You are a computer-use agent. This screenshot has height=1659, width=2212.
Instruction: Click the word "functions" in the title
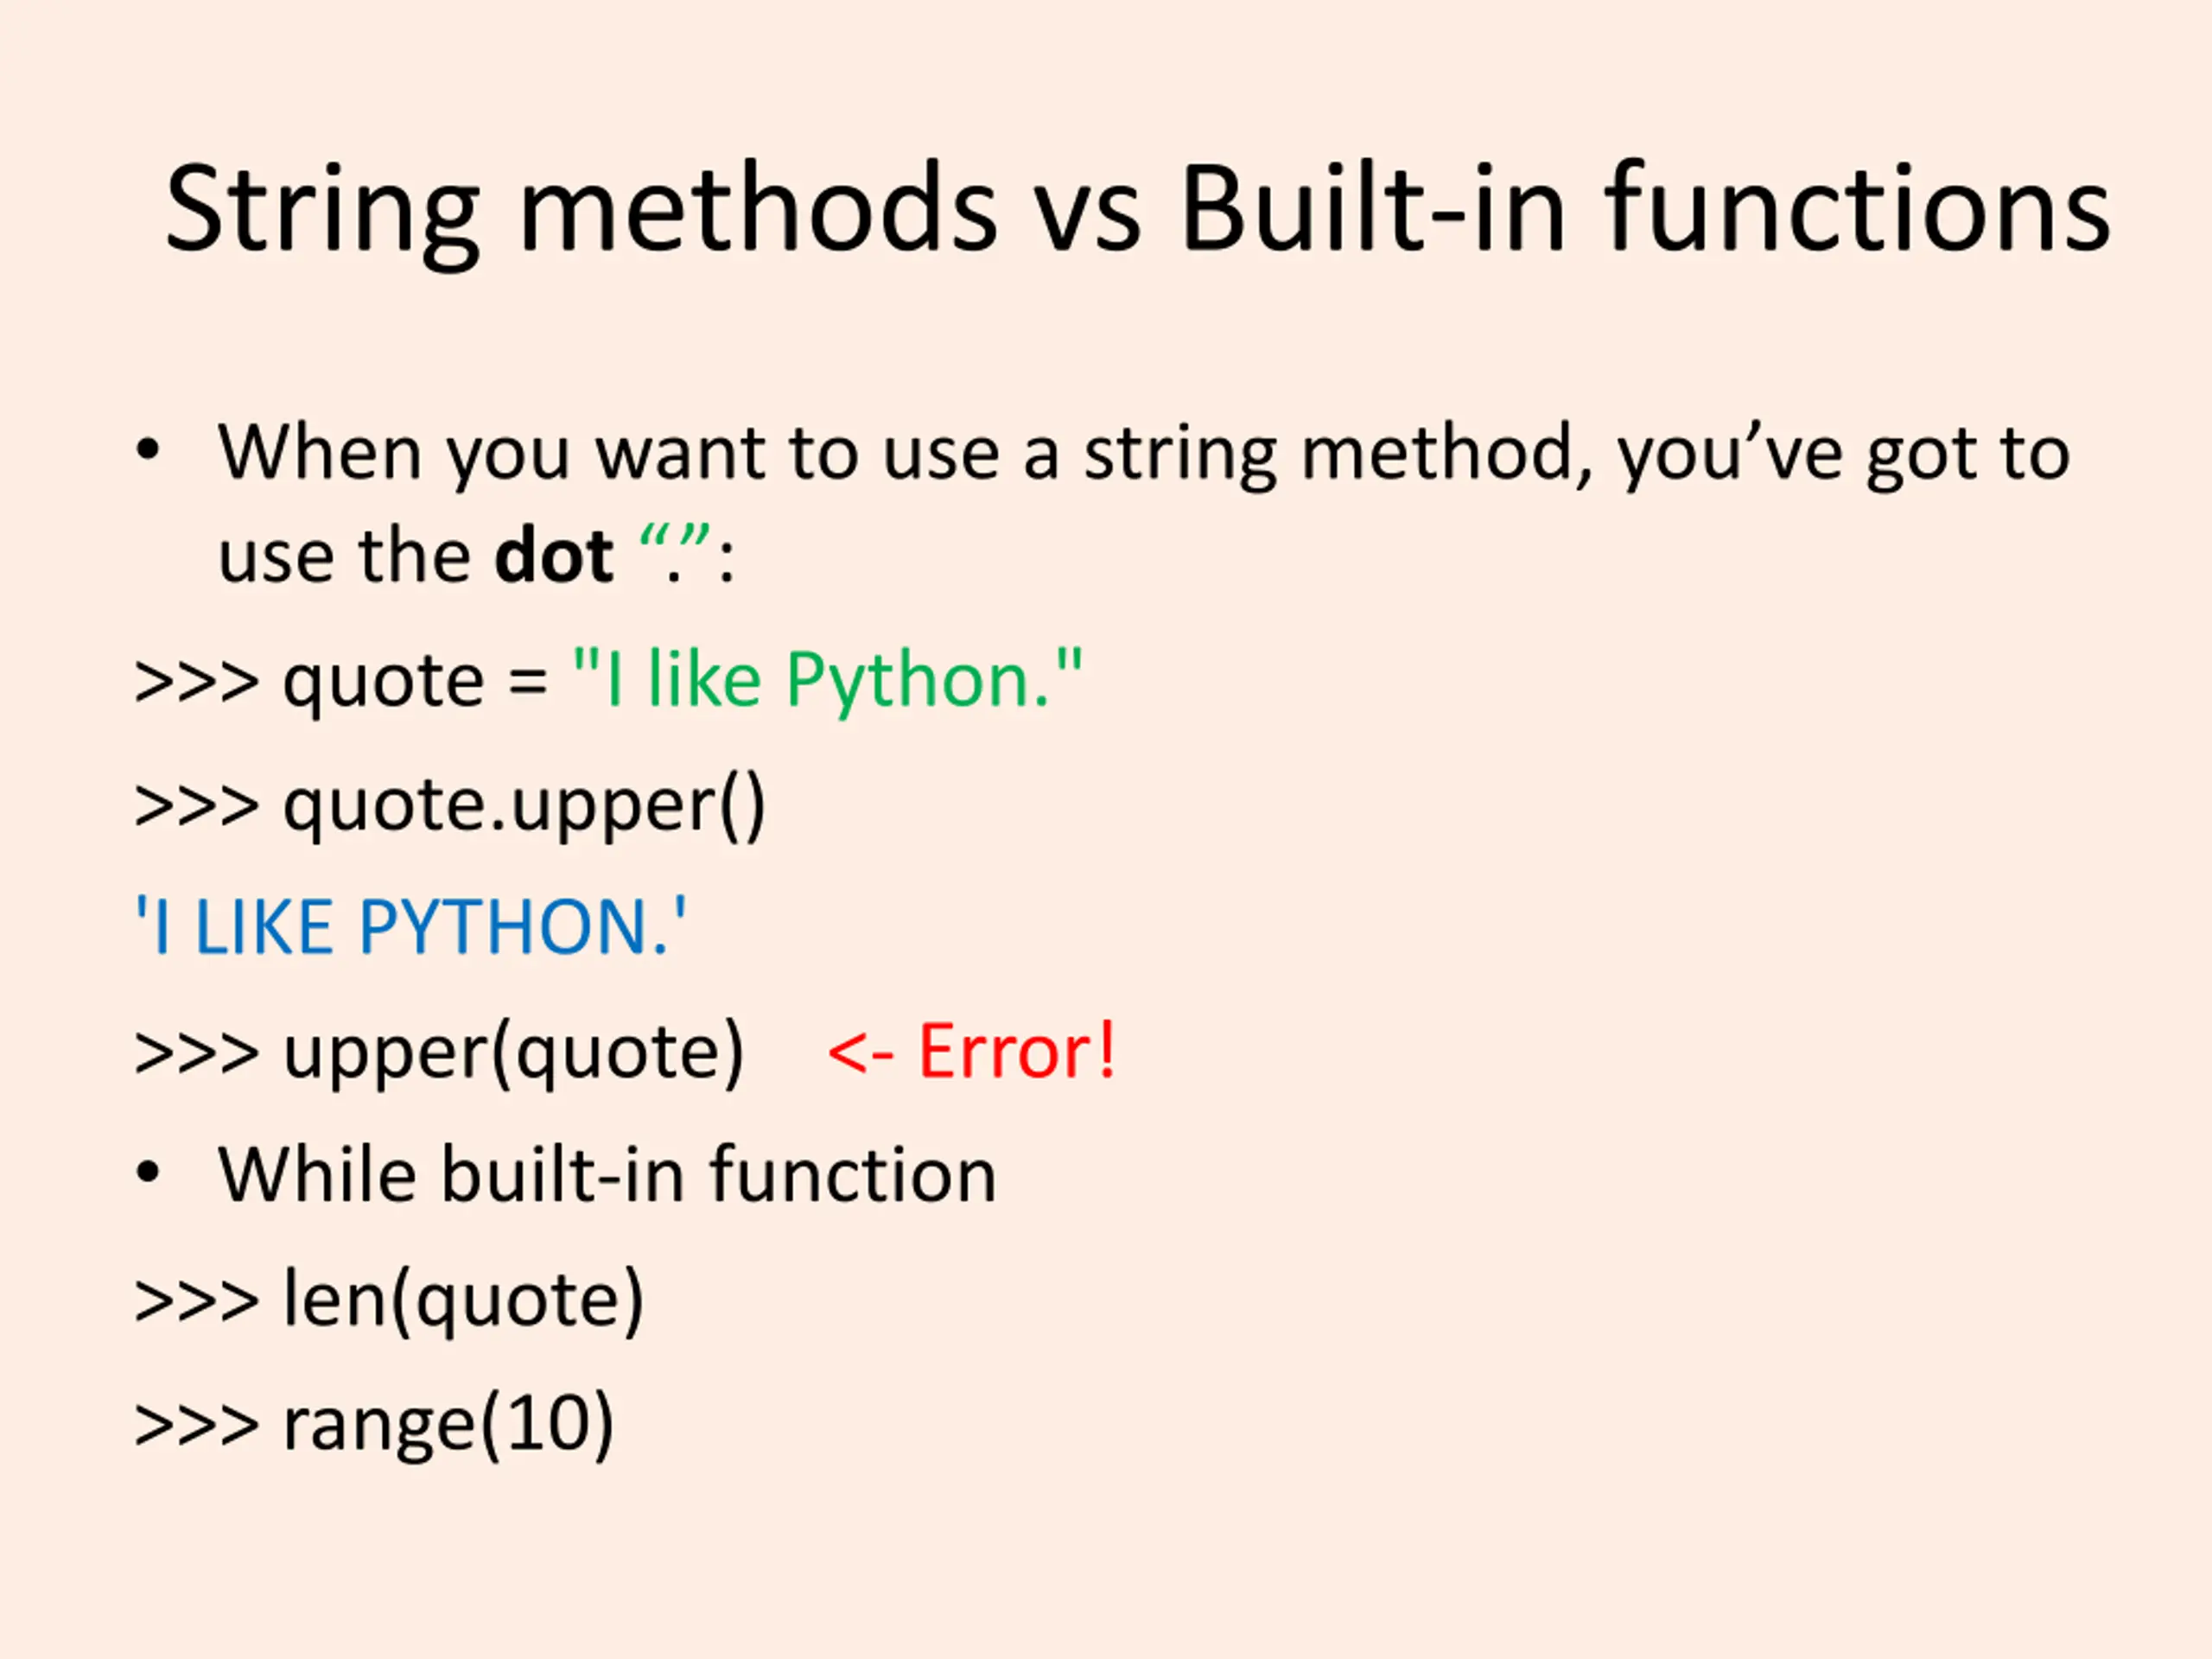1857,209
